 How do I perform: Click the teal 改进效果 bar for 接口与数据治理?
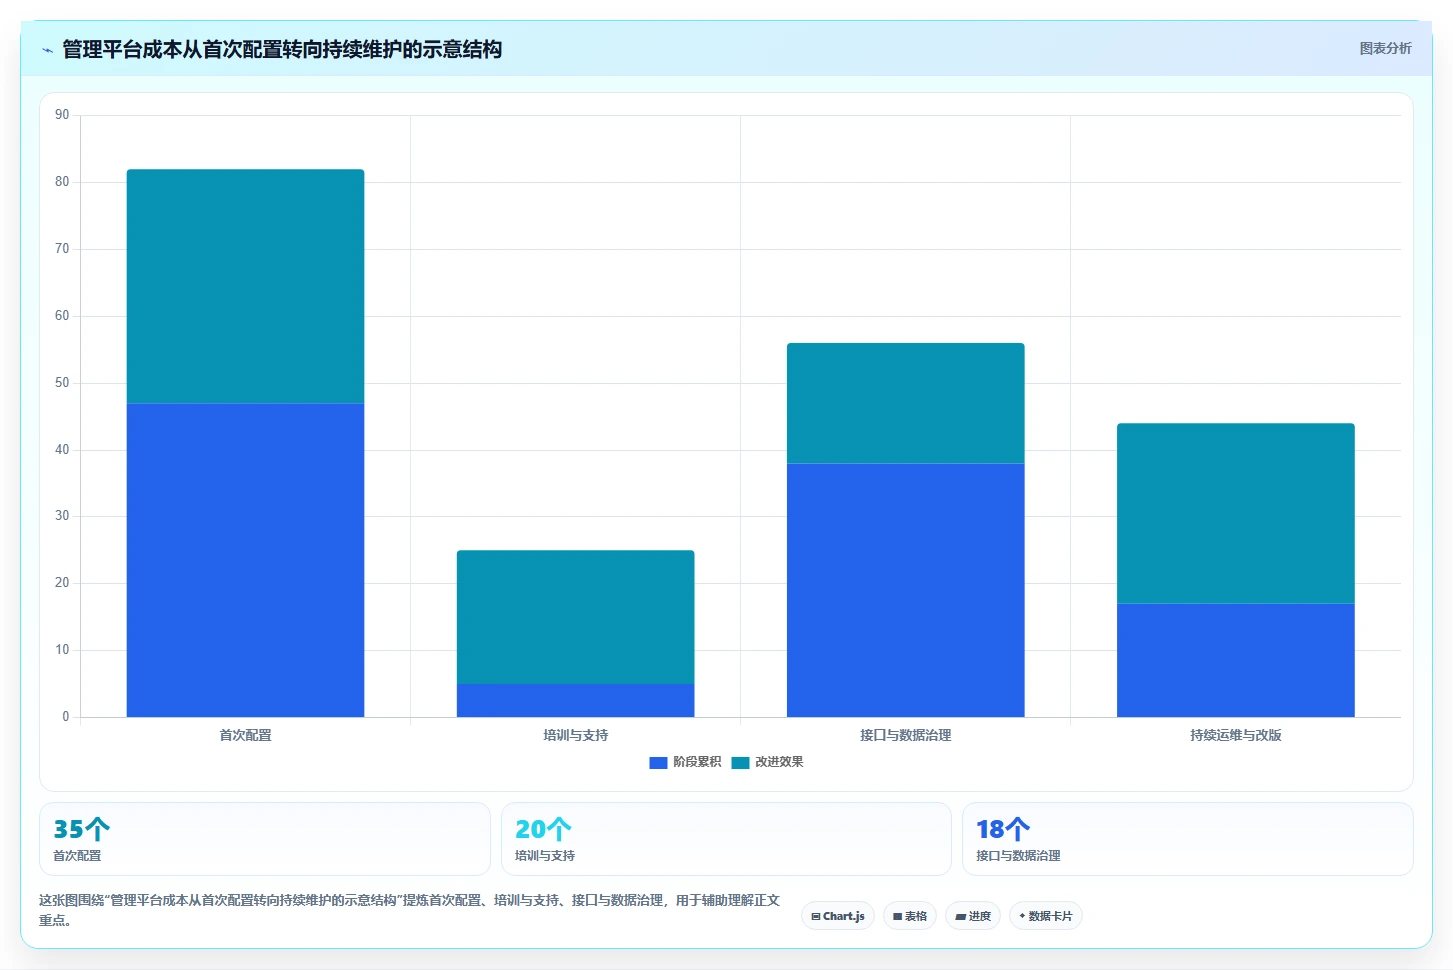pos(905,403)
